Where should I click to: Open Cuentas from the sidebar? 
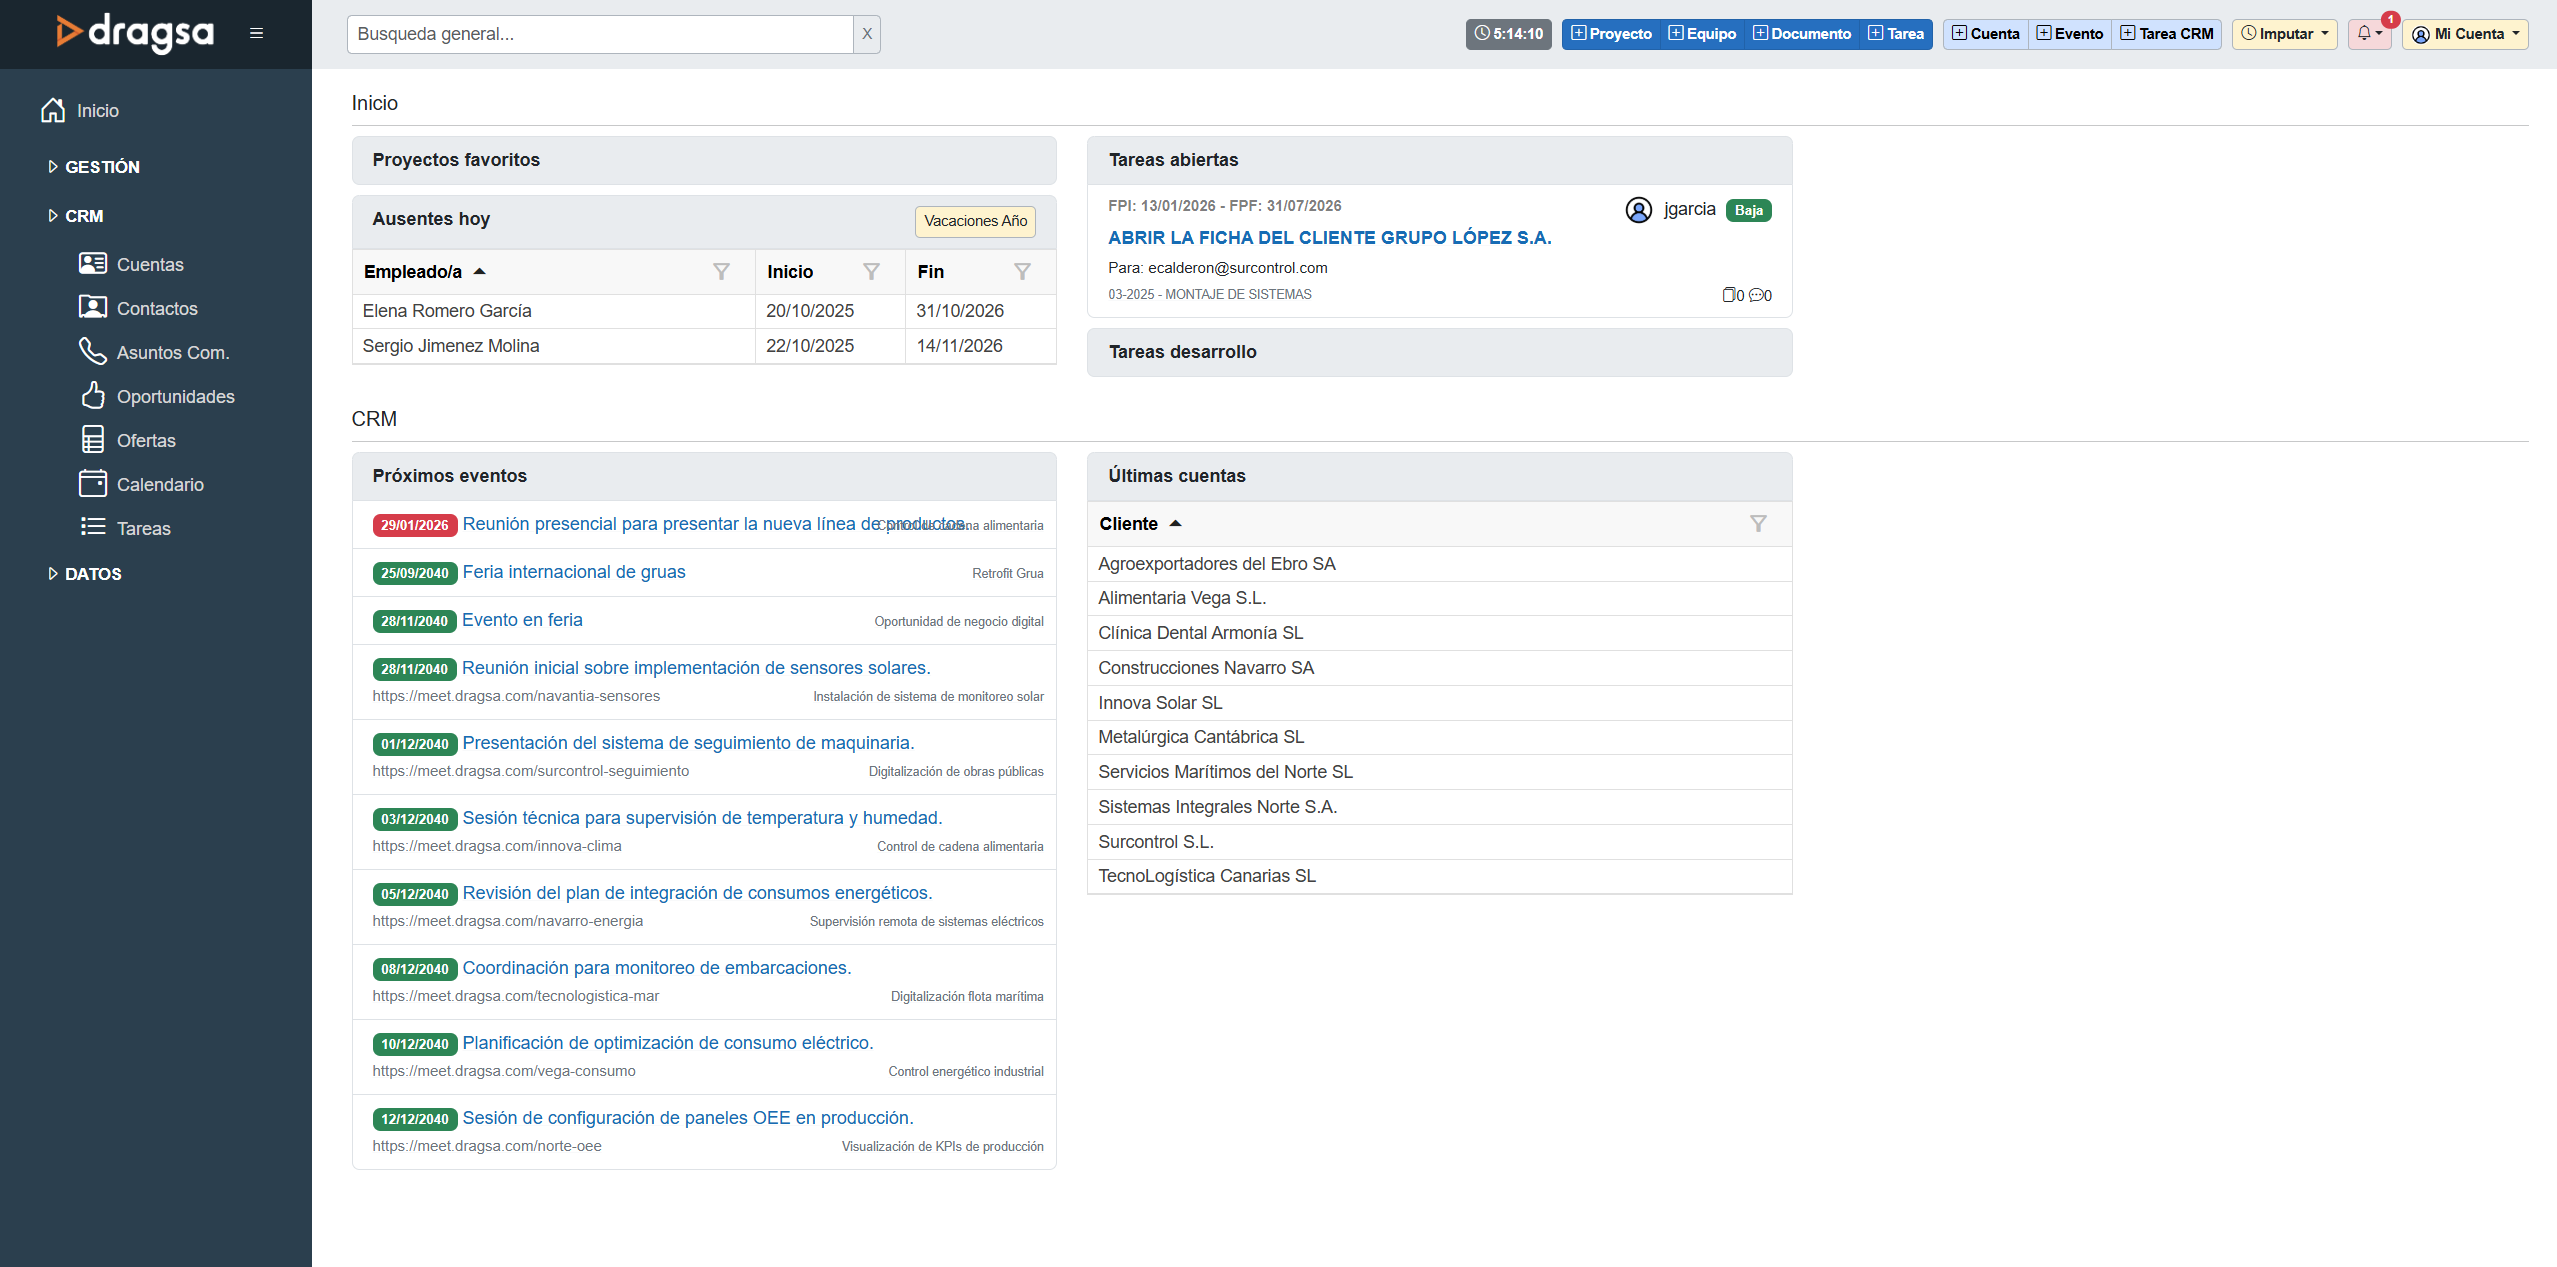tap(150, 265)
